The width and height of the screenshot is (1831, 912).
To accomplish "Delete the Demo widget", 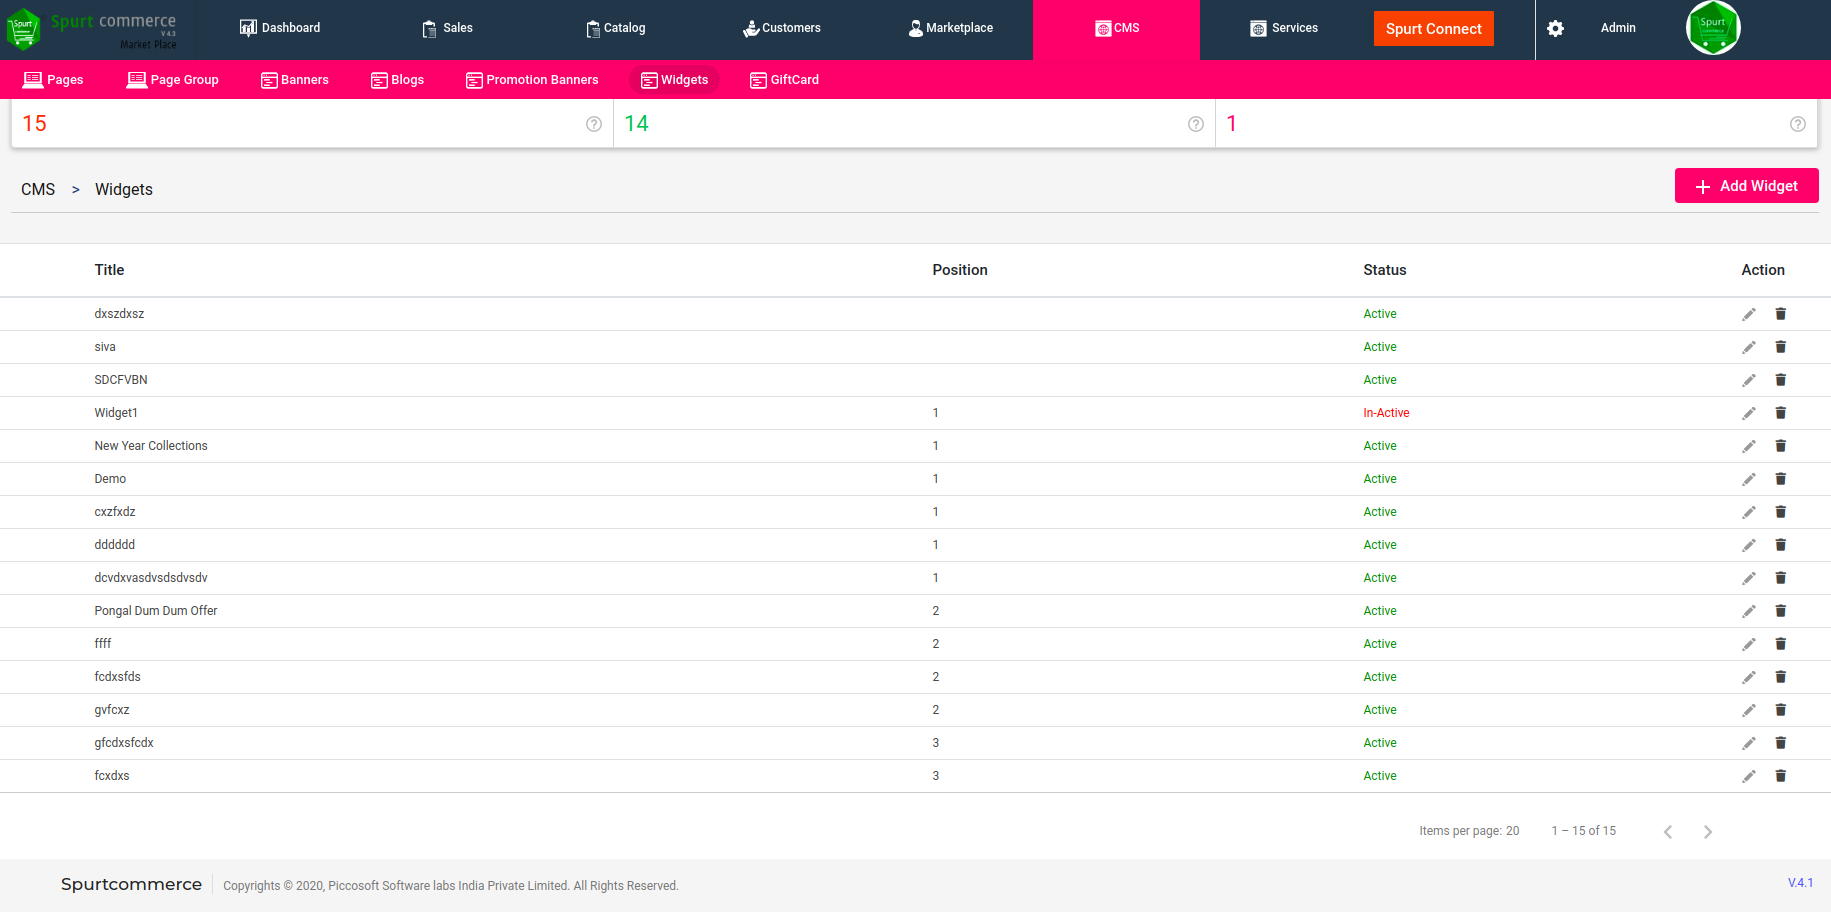I will pyautogui.click(x=1780, y=479).
